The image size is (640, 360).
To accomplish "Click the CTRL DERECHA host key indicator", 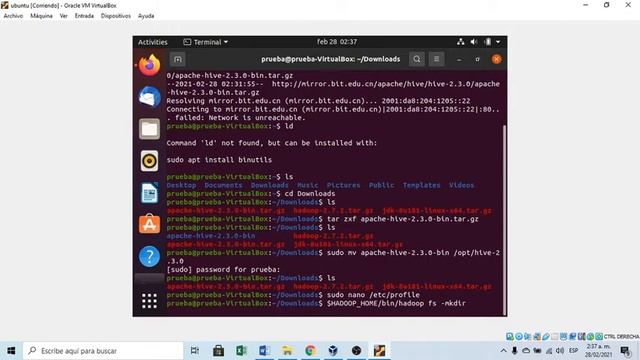I will click(621, 336).
